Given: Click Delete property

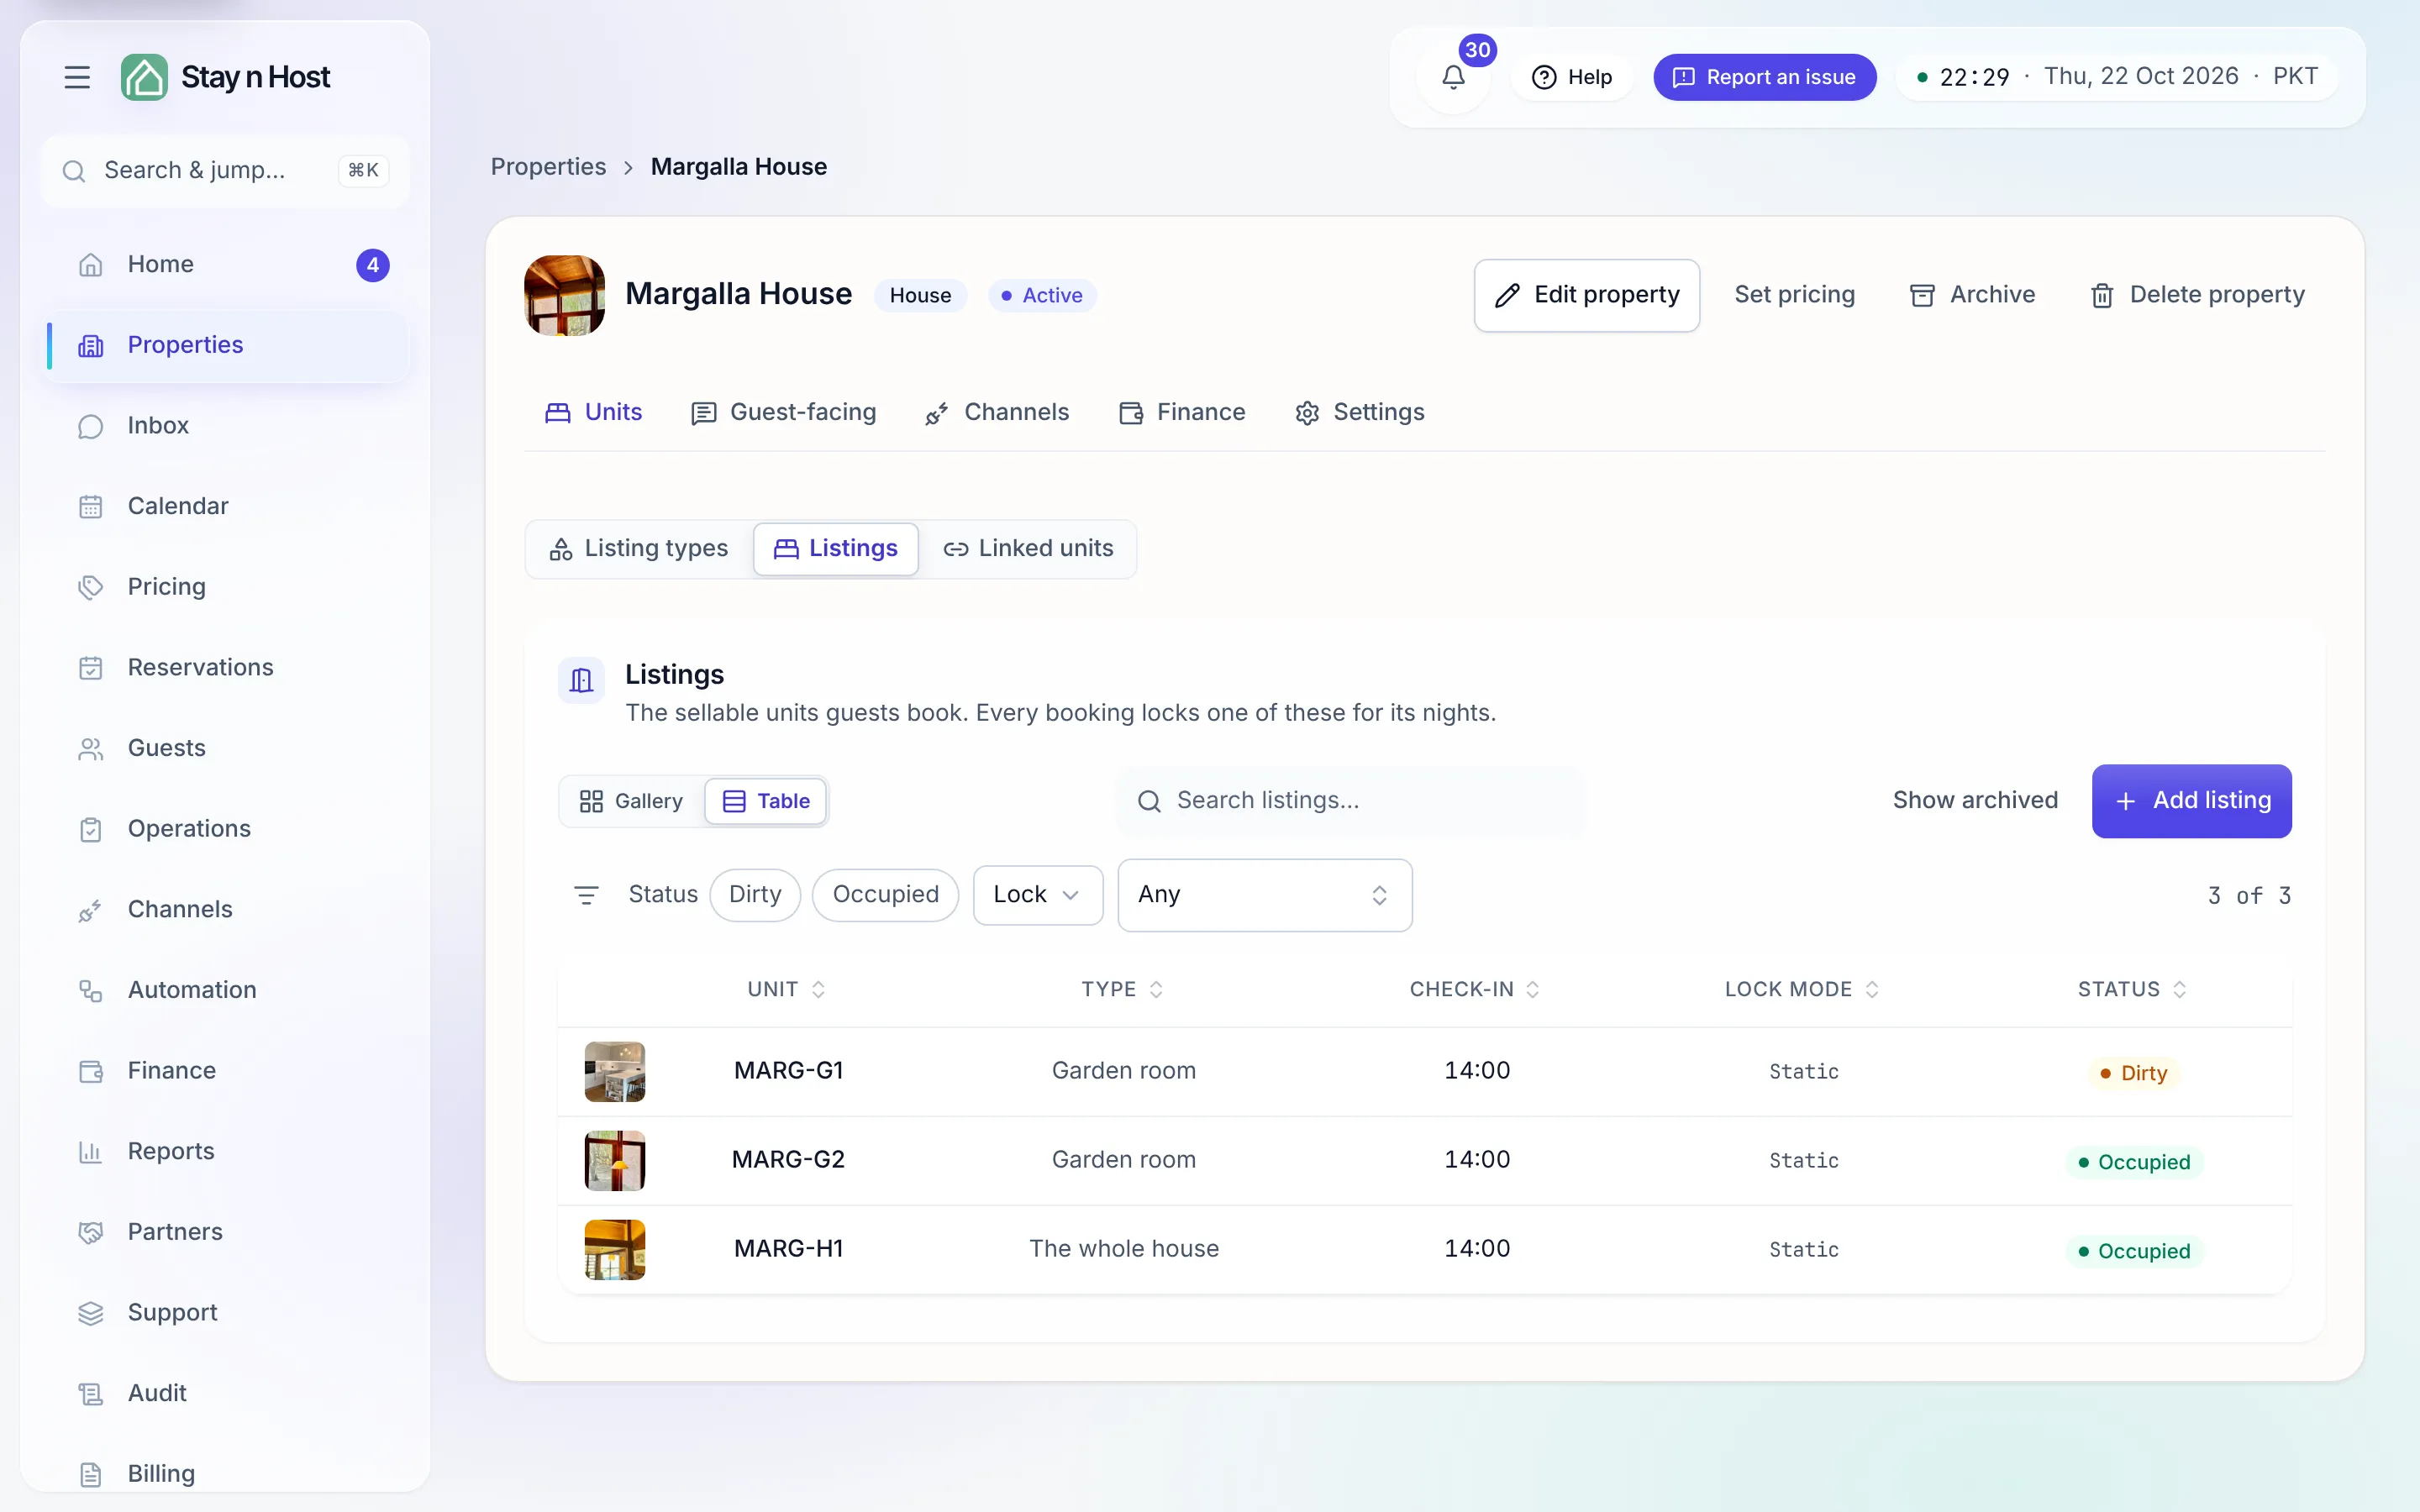Looking at the screenshot, I should [x=2197, y=296].
